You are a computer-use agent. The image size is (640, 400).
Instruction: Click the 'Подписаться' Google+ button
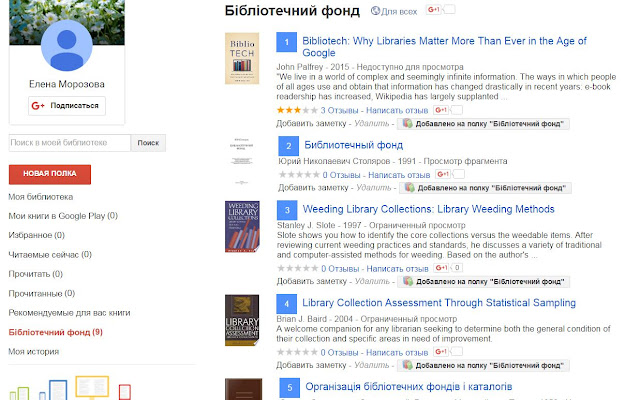67,106
